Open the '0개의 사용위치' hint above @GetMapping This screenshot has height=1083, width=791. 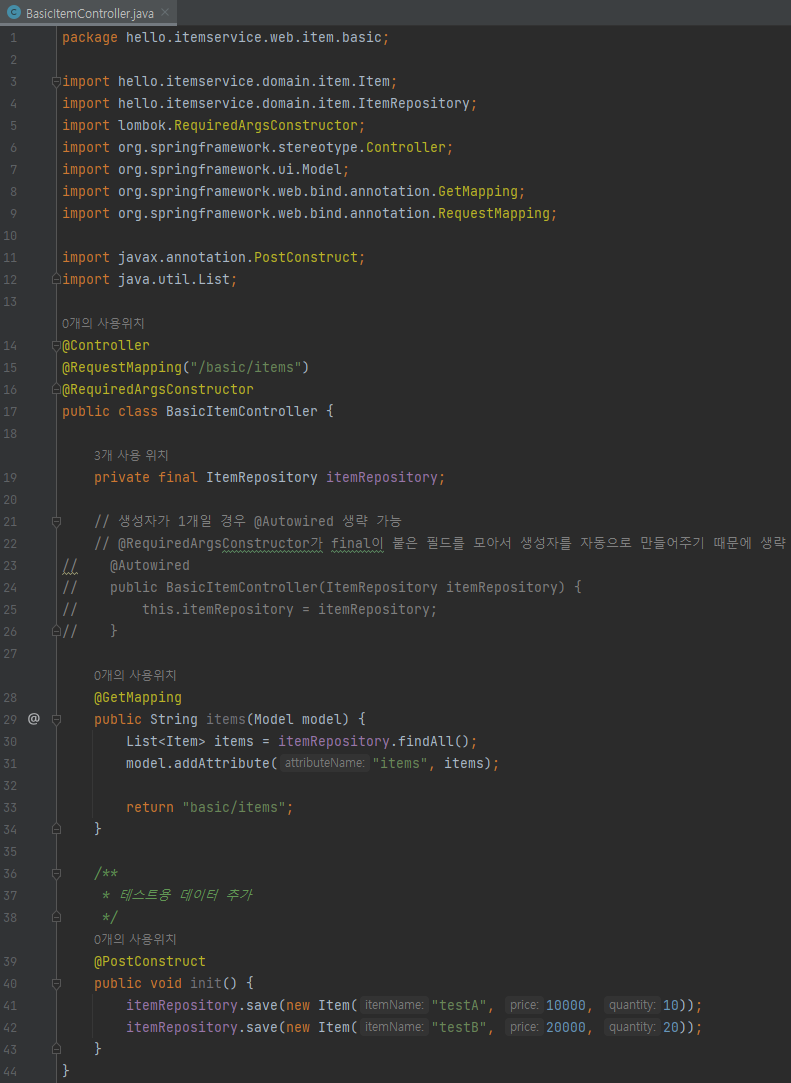pyautogui.click(x=135, y=675)
